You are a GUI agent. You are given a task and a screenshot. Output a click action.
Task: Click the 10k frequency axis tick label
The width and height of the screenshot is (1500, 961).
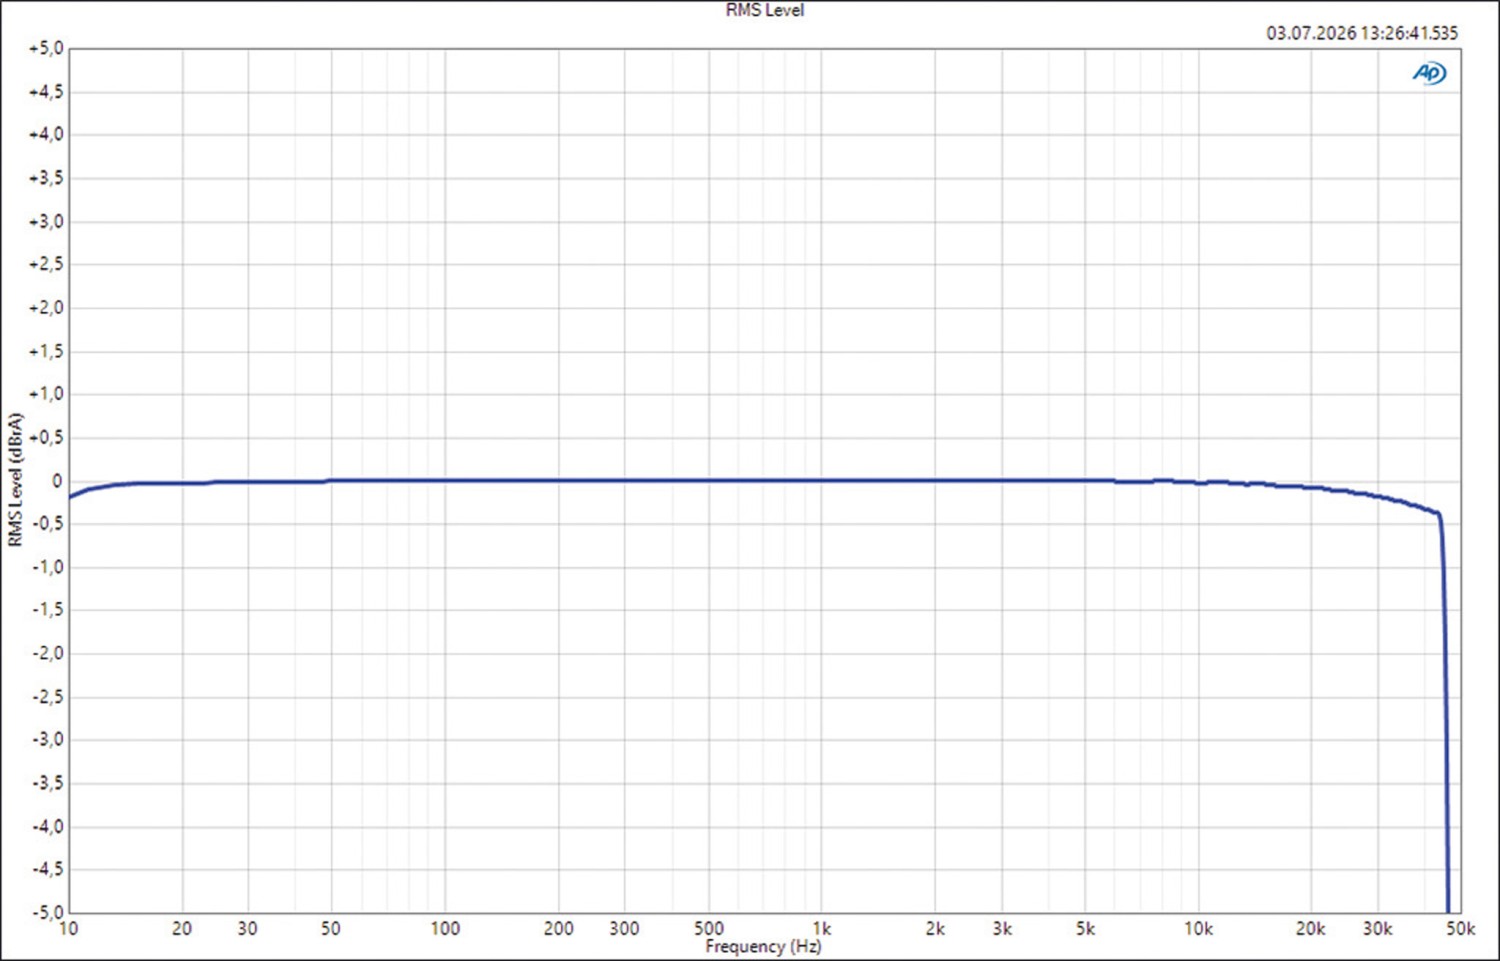click(x=1198, y=928)
